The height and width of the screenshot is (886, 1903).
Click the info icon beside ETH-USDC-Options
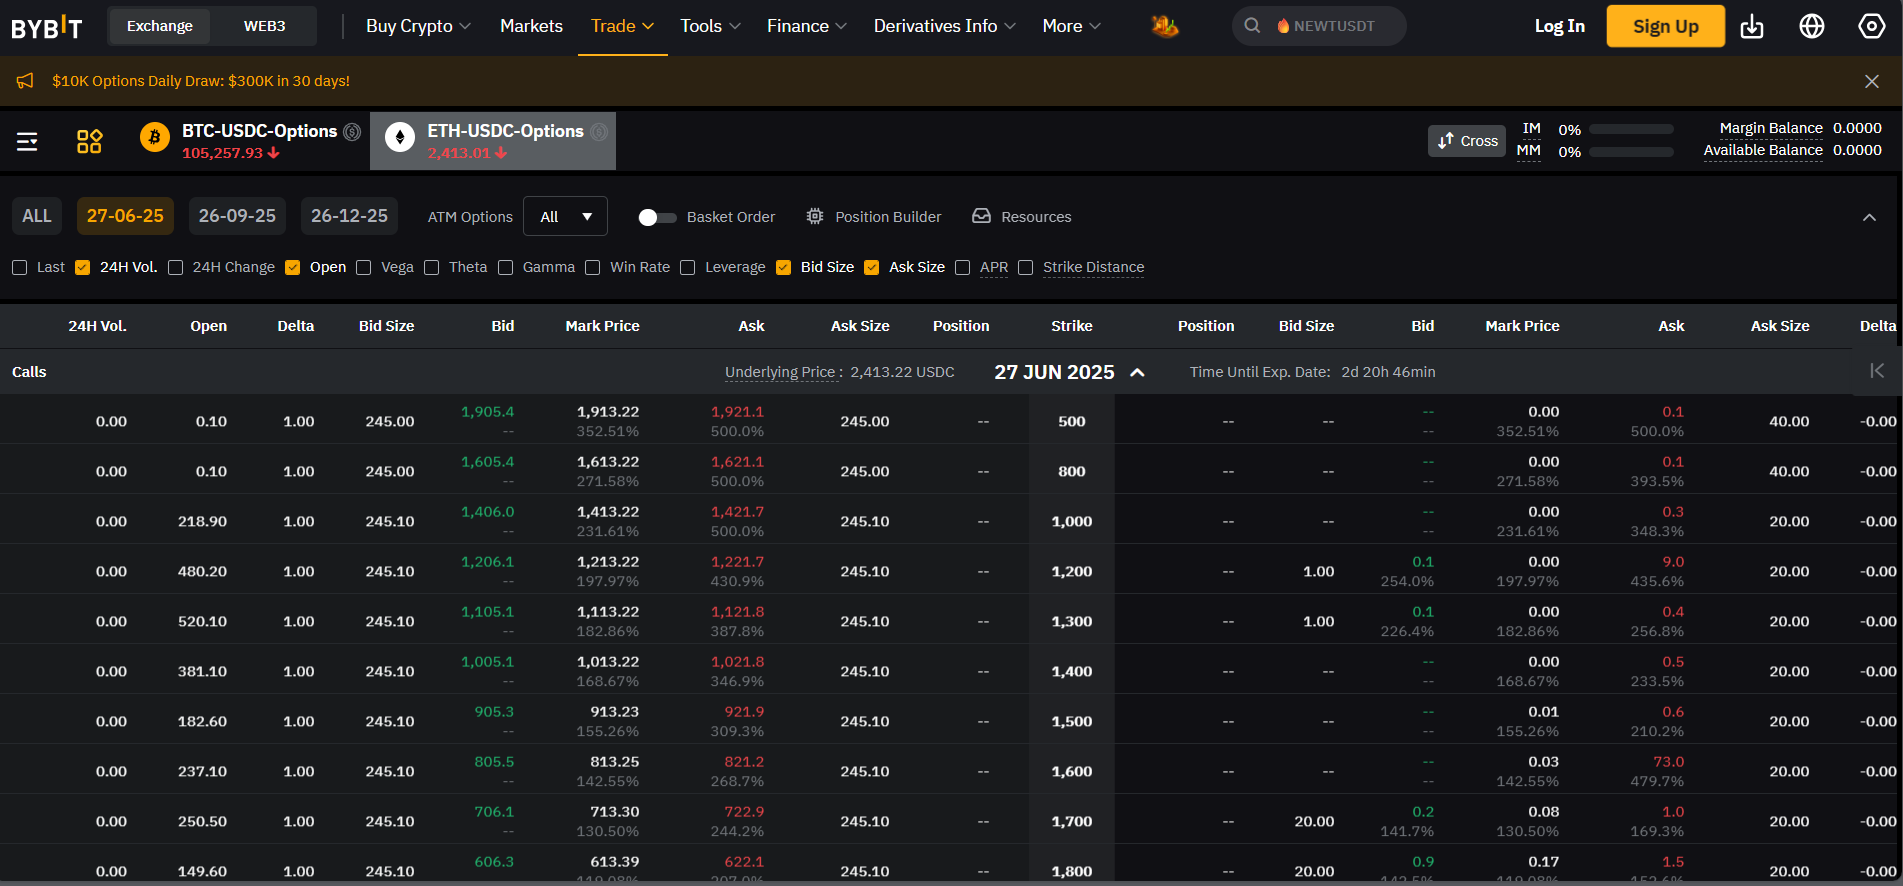(599, 131)
